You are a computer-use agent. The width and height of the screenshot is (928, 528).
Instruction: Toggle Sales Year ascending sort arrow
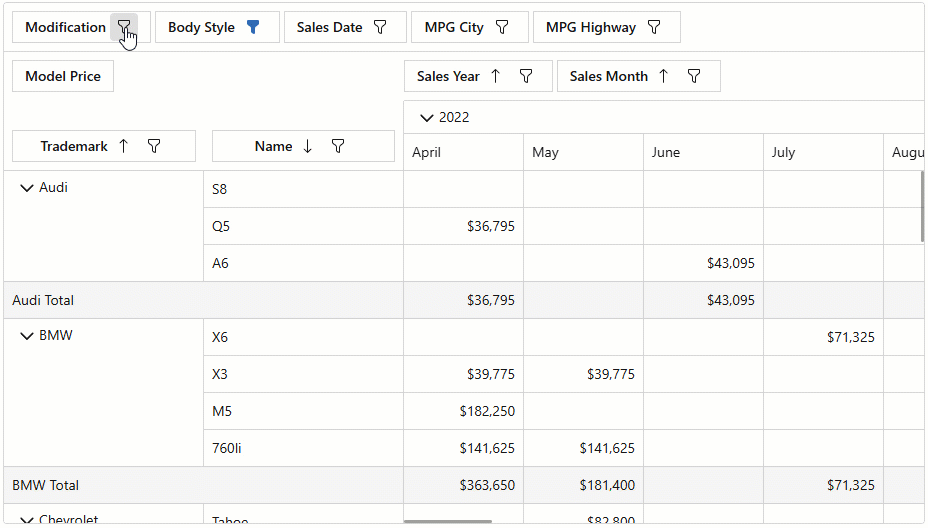[x=495, y=76]
